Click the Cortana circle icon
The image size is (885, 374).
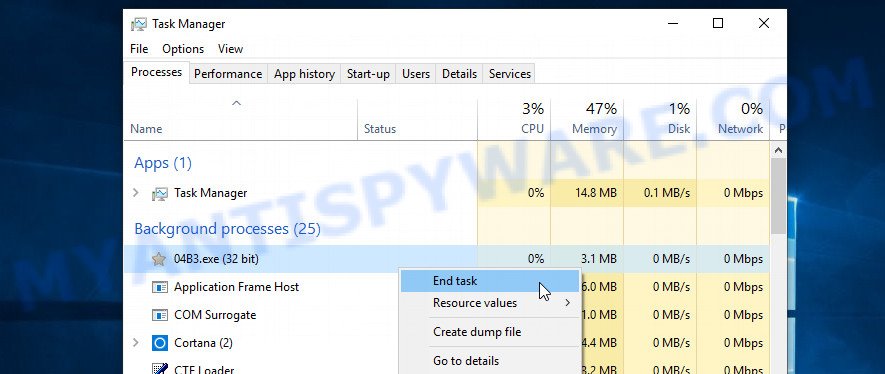click(x=160, y=343)
